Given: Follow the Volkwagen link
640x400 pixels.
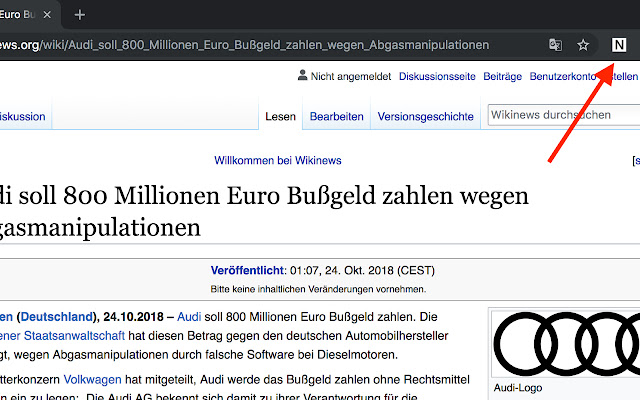Looking at the screenshot, I should pyautogui.click(x=92, y=380).
